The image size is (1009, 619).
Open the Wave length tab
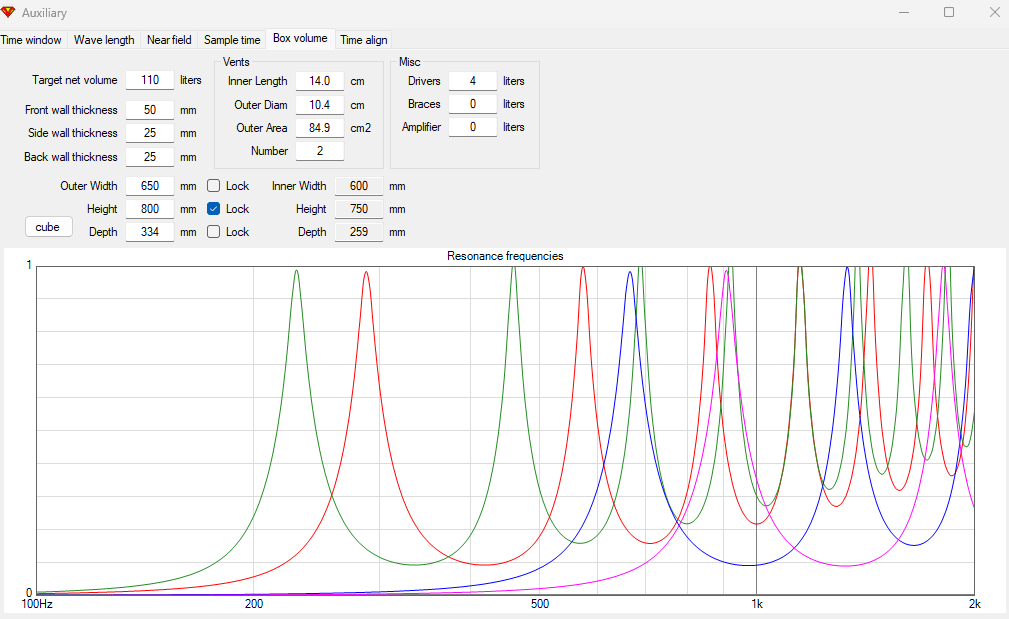104,40
